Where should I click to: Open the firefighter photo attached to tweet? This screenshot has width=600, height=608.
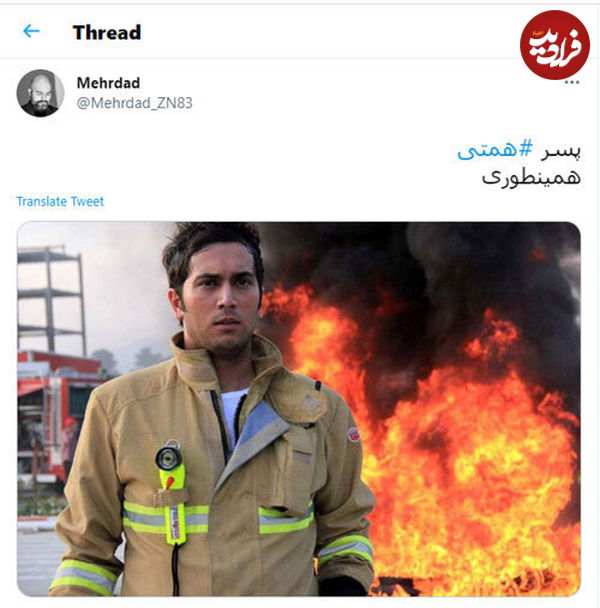click(299, 409)
